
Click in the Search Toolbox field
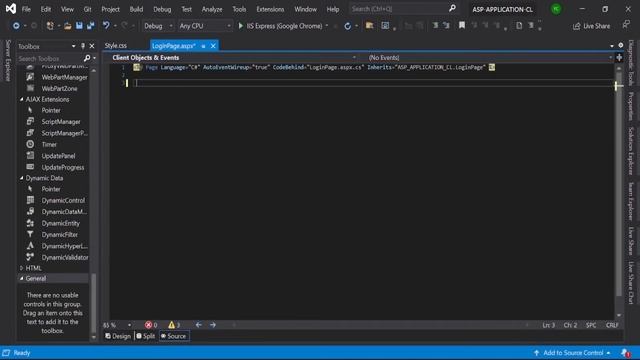[49, 59]
